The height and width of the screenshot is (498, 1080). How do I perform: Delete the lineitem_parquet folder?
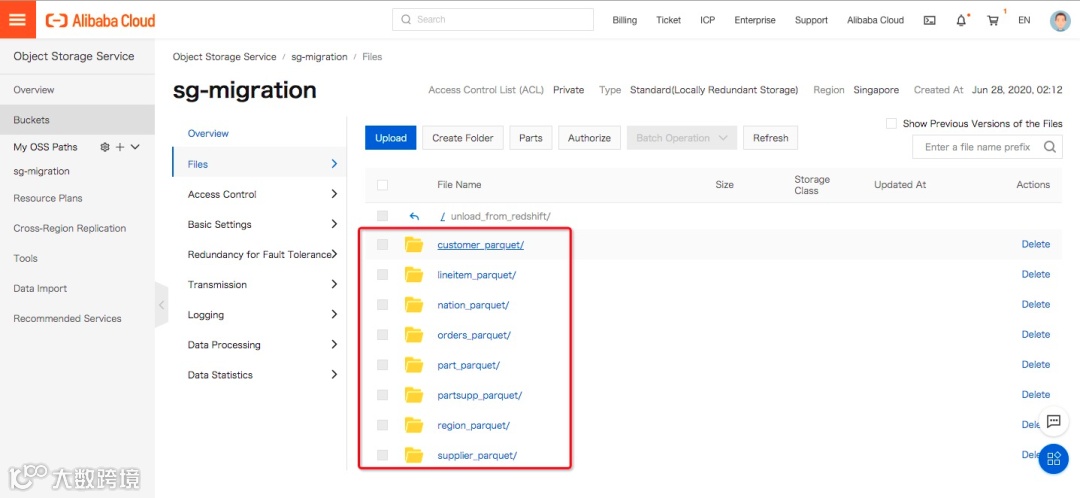coord(1035,274)
